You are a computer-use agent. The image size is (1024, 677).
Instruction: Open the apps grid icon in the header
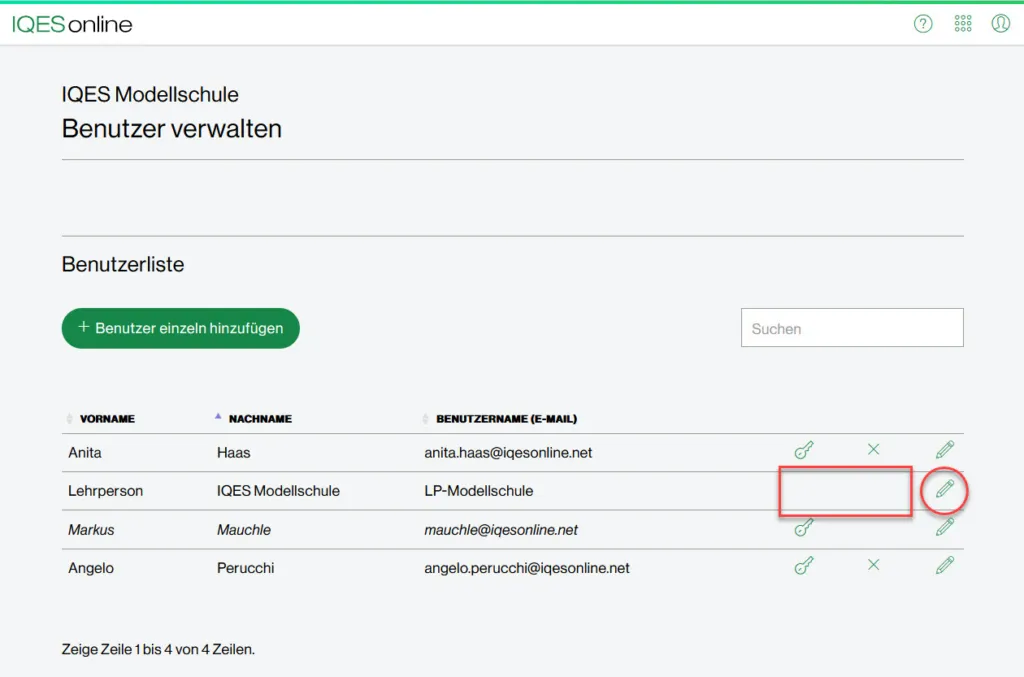pyautogui.click(x=962, y=23)
